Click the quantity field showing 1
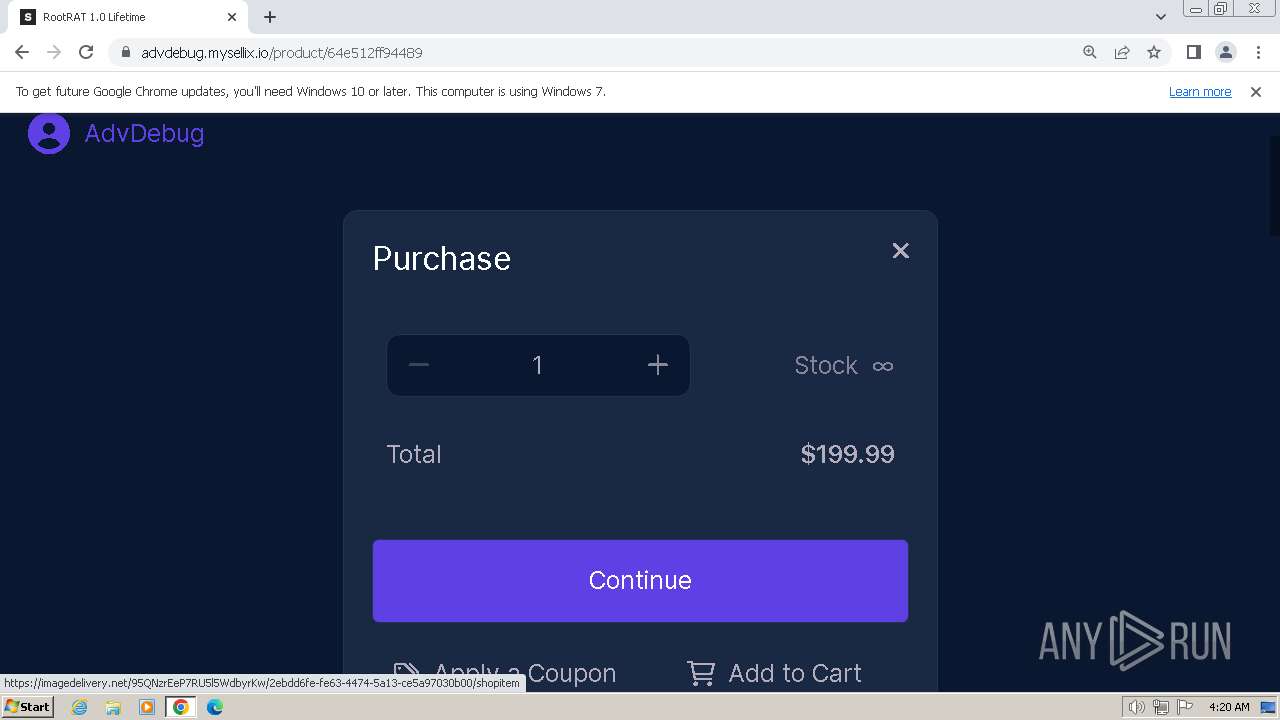1280x720 pixels. (538, 365)
